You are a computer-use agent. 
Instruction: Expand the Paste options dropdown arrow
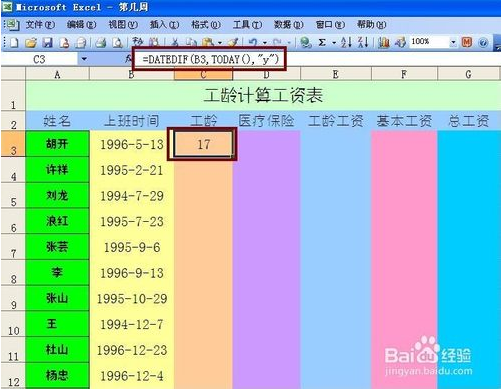coord(220,43)
